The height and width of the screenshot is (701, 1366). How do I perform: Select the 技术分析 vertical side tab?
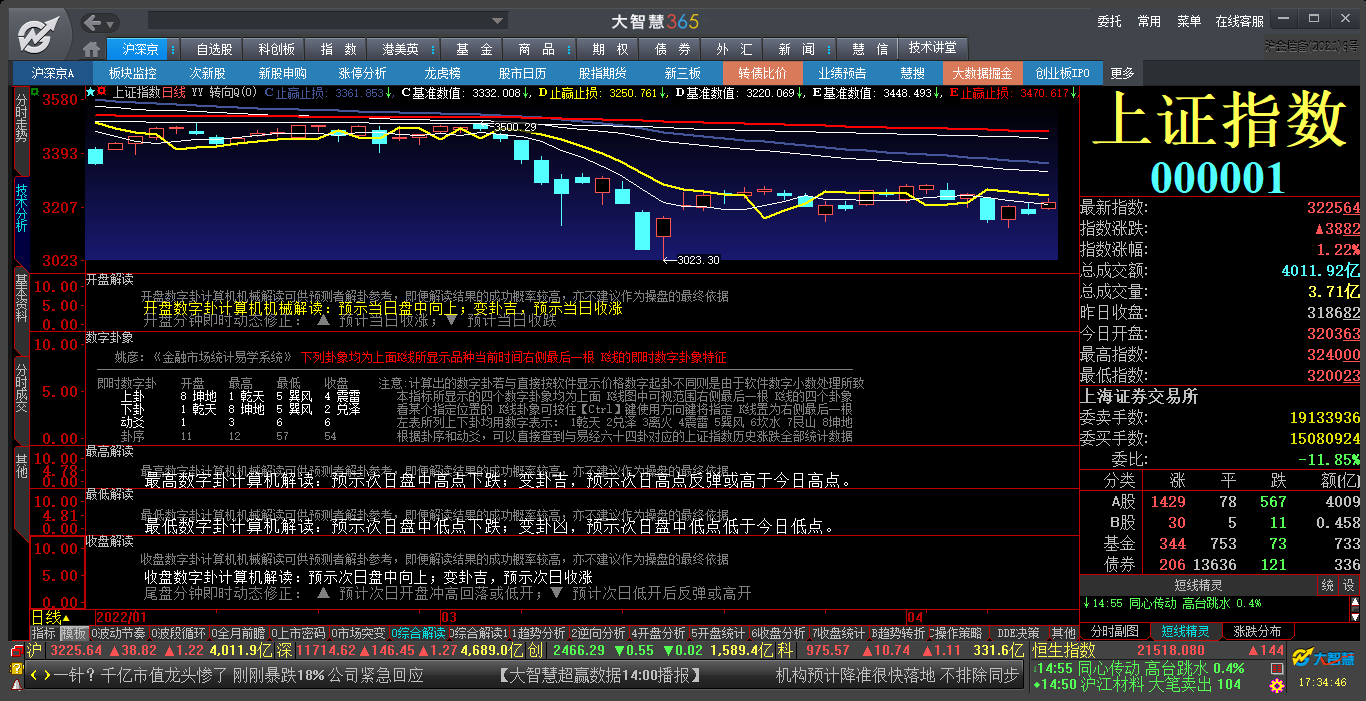tap(21, 207)
